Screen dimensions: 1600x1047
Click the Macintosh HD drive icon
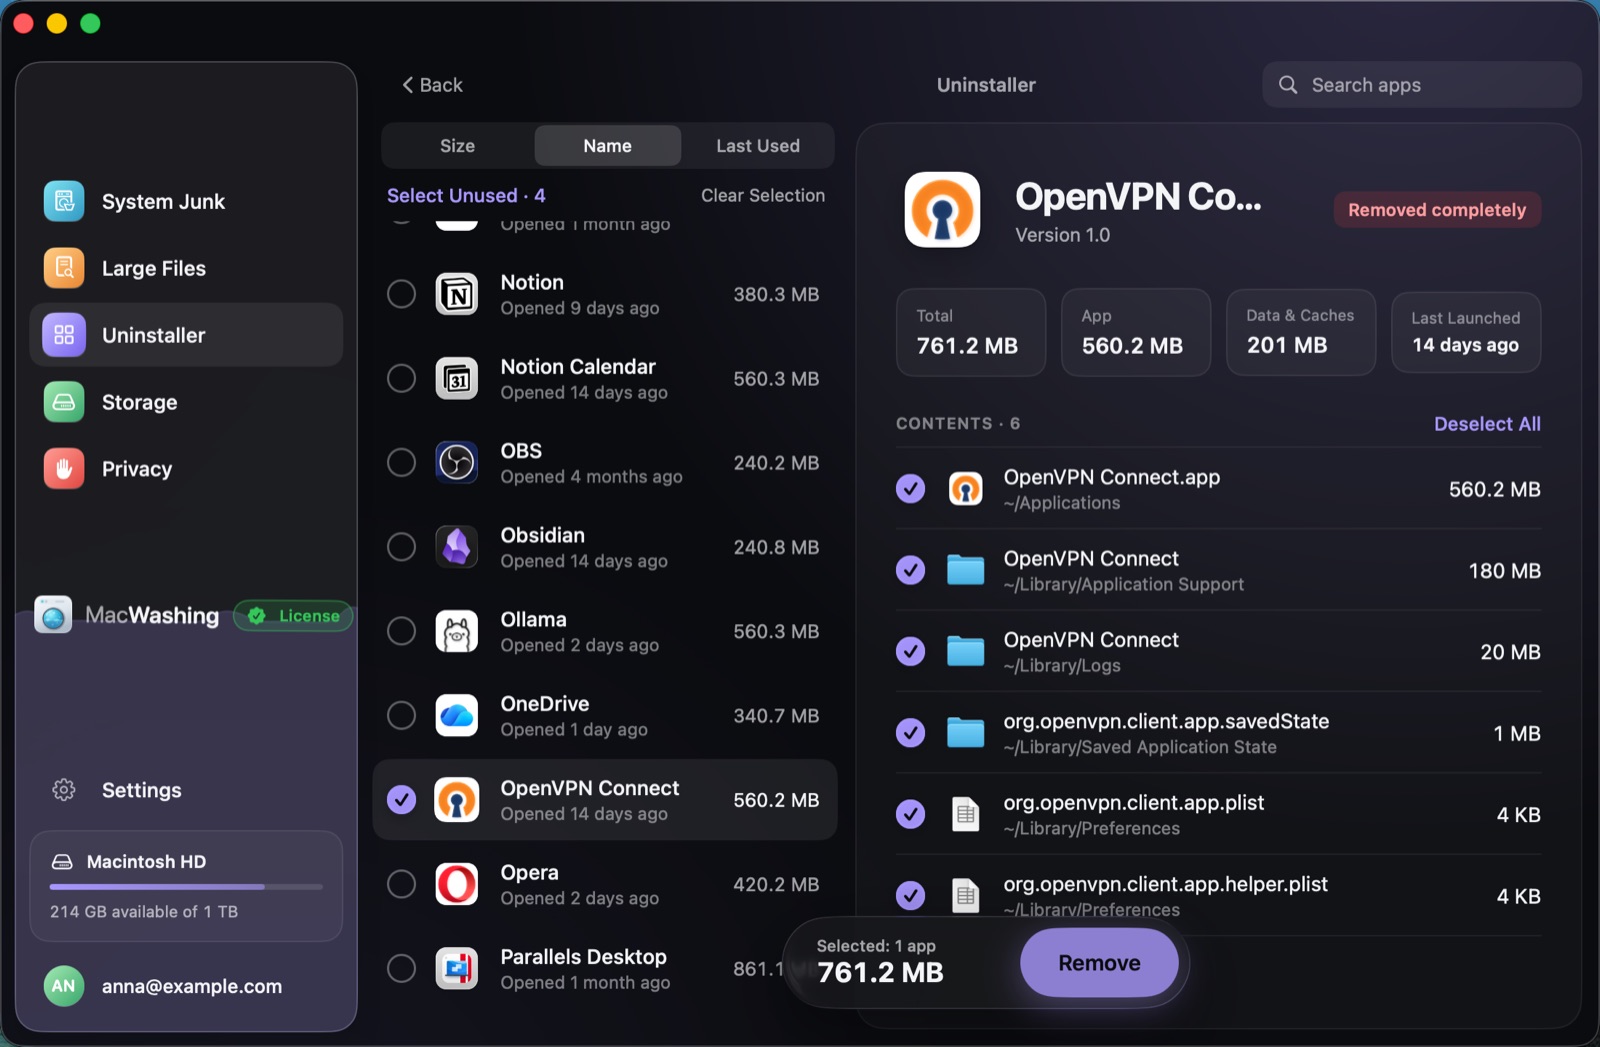pos(62,862)
